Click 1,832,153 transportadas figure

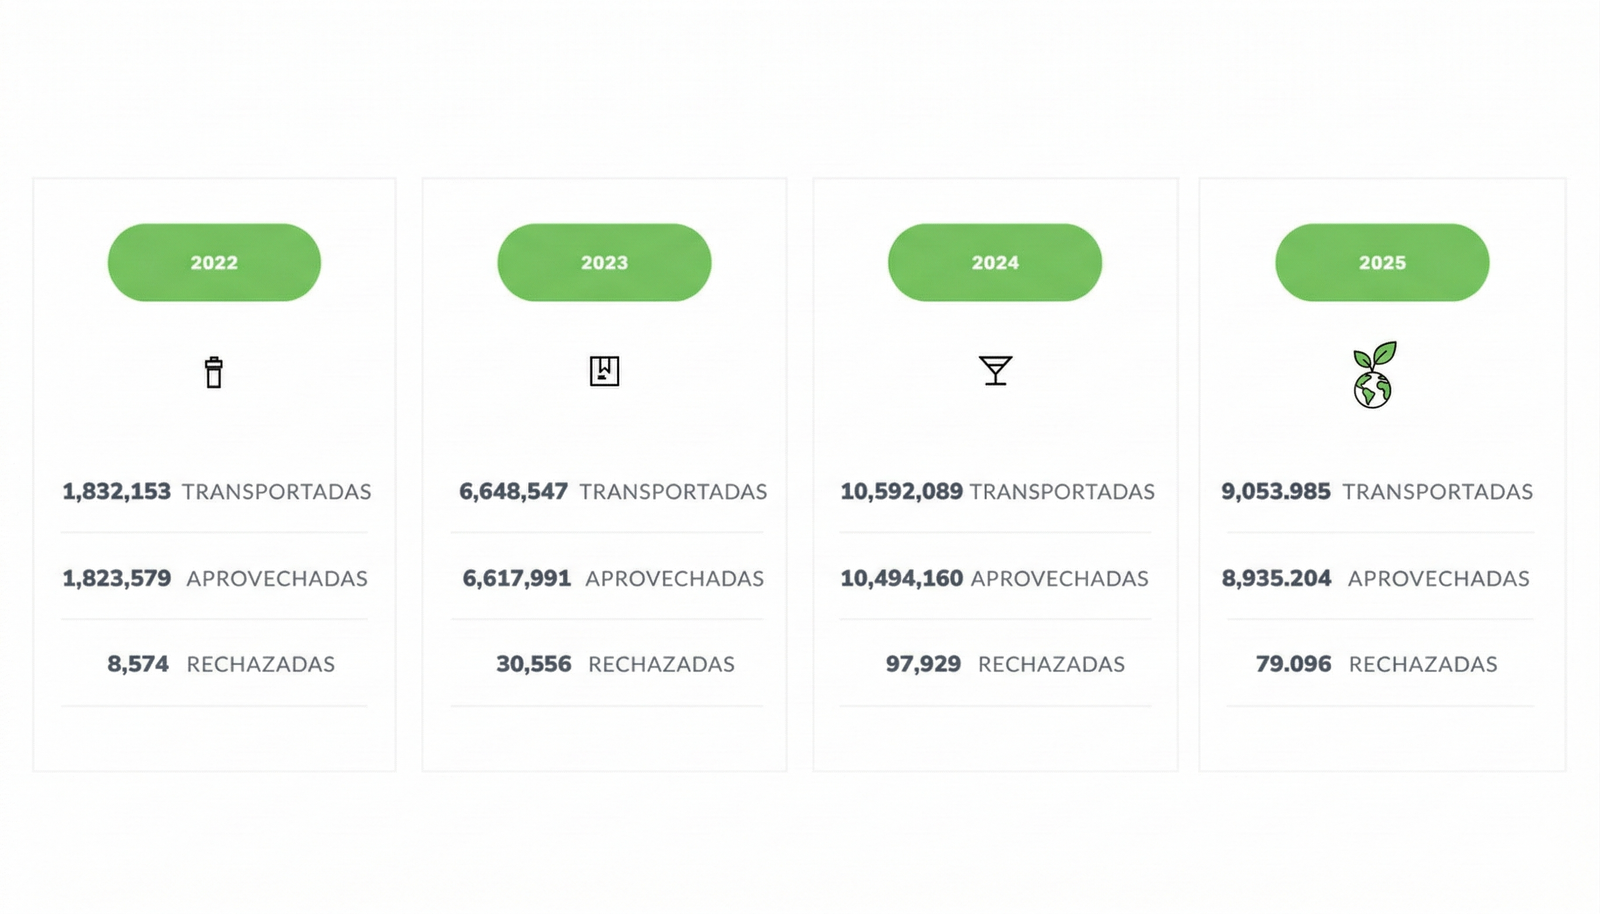pyautogui.click(x=117, y=492)
